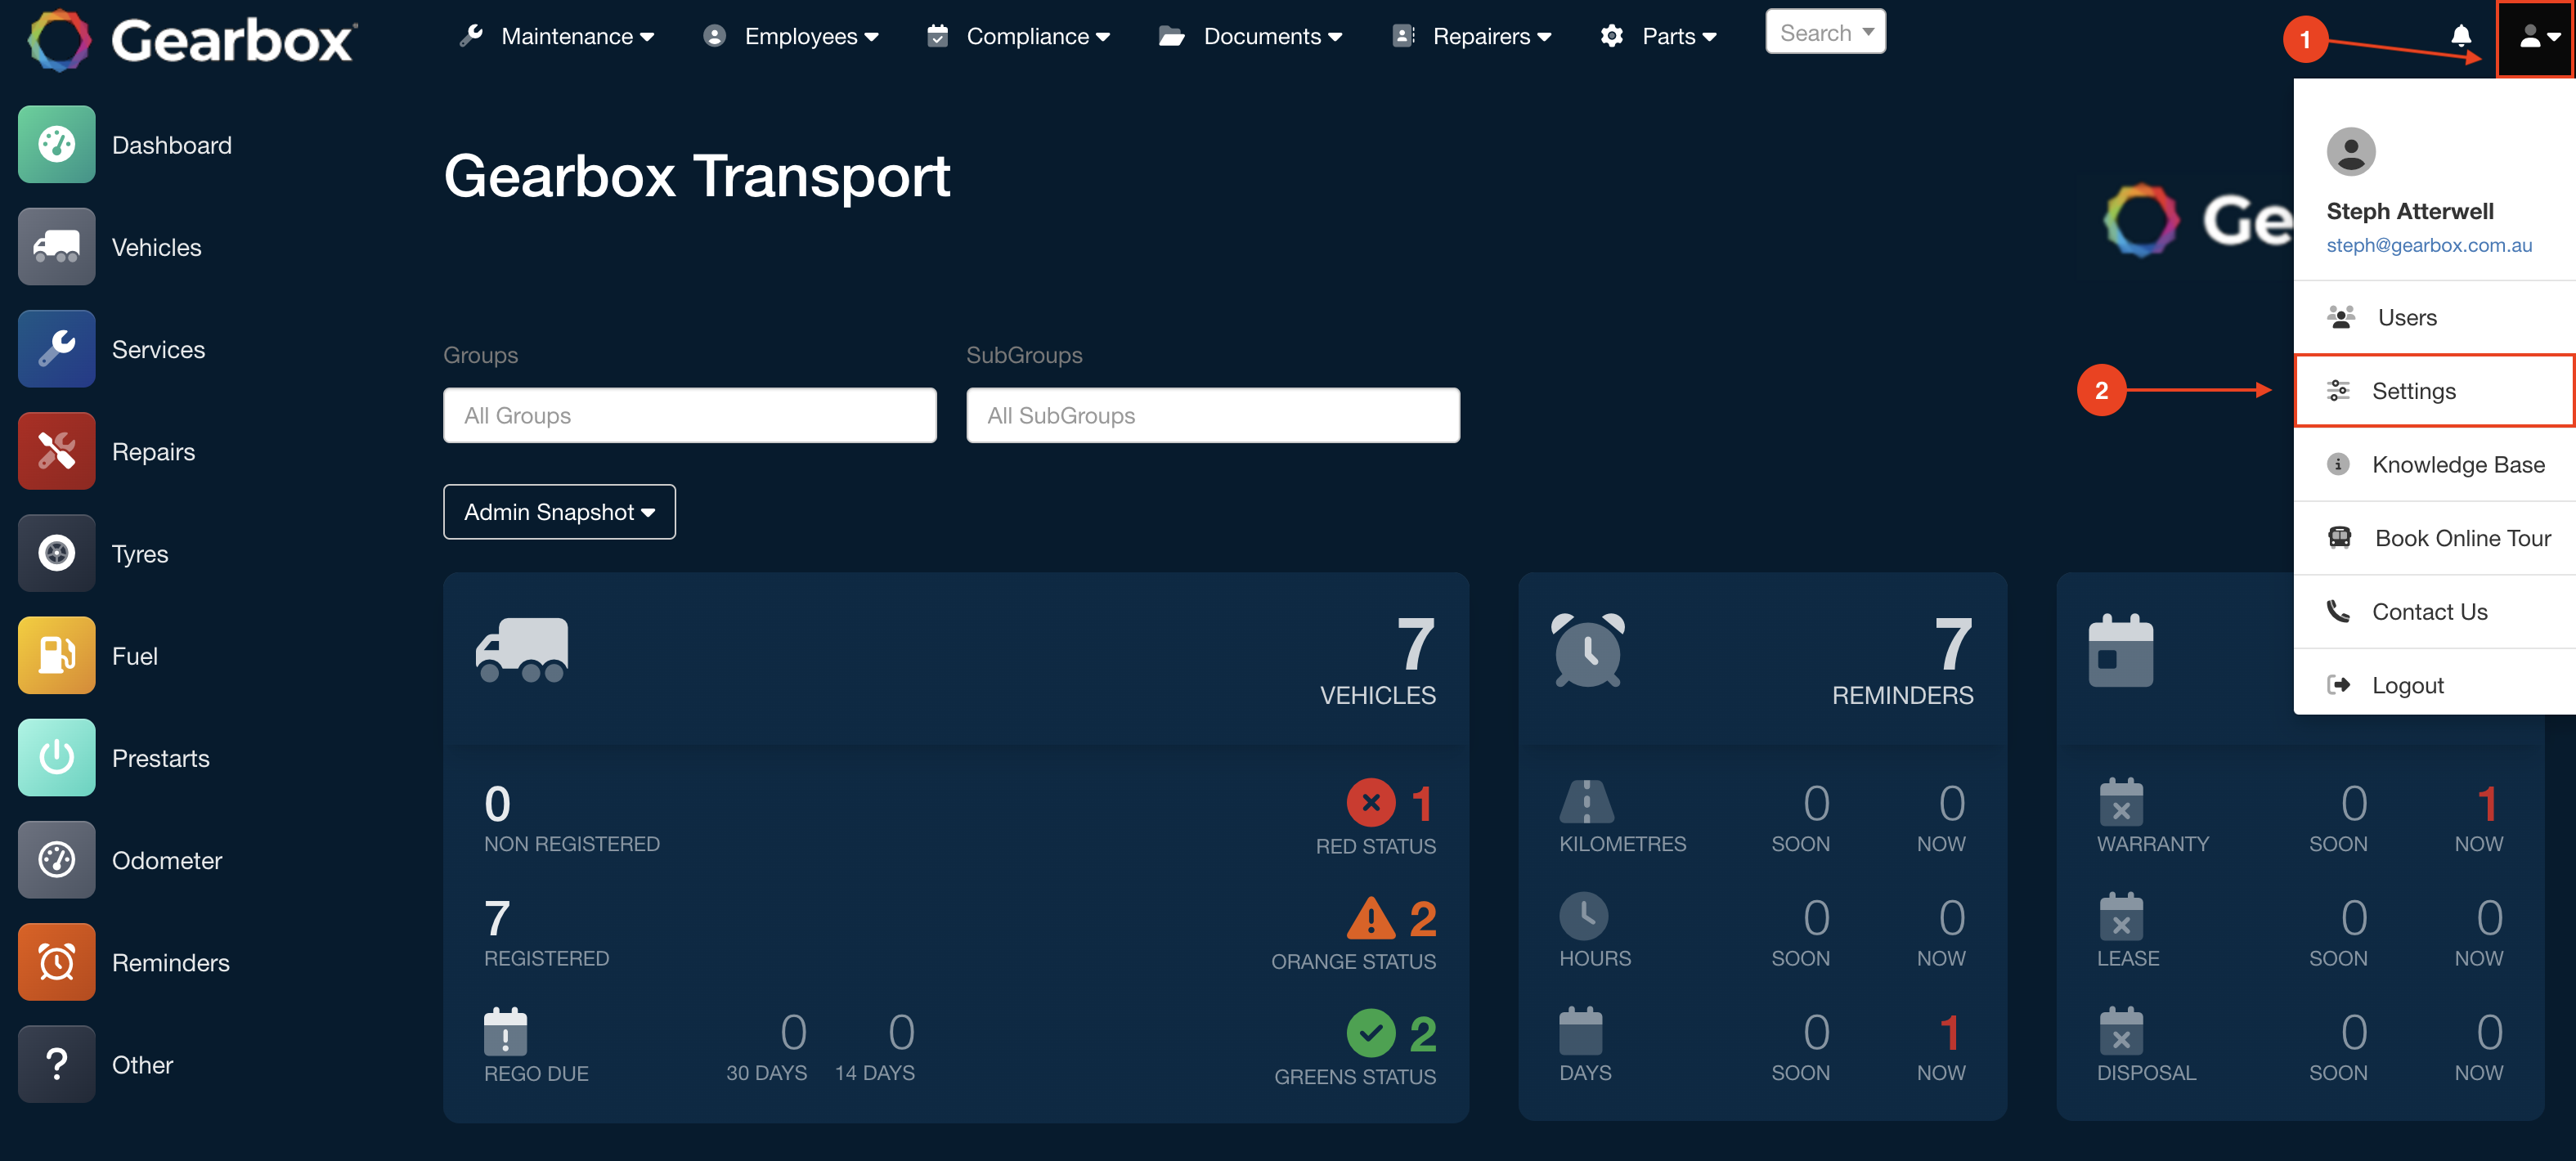Click the truck icon on Vehicles card
Image resolution: width=2576 pixels, height=1161 pixels.
(x=522, y=650)
